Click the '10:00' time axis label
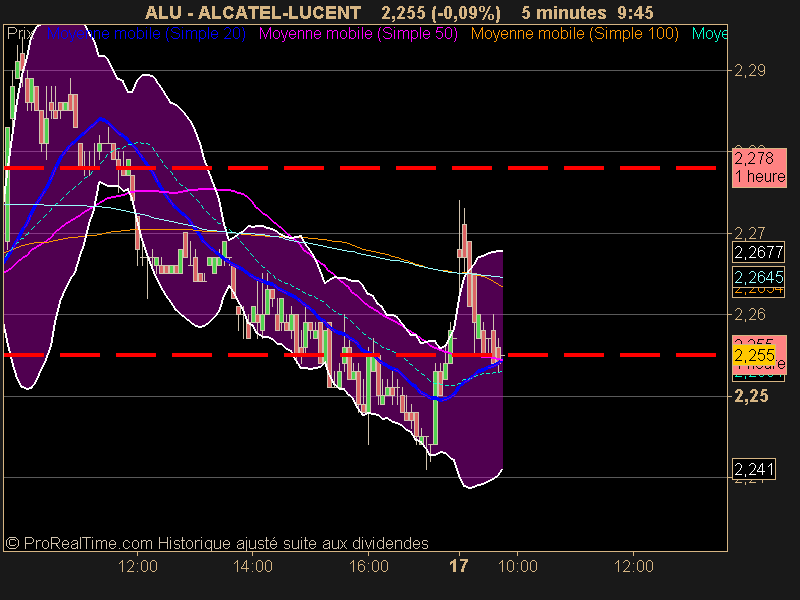The width and height of the screenshot is (800, 600). click(x=517, y=566)
